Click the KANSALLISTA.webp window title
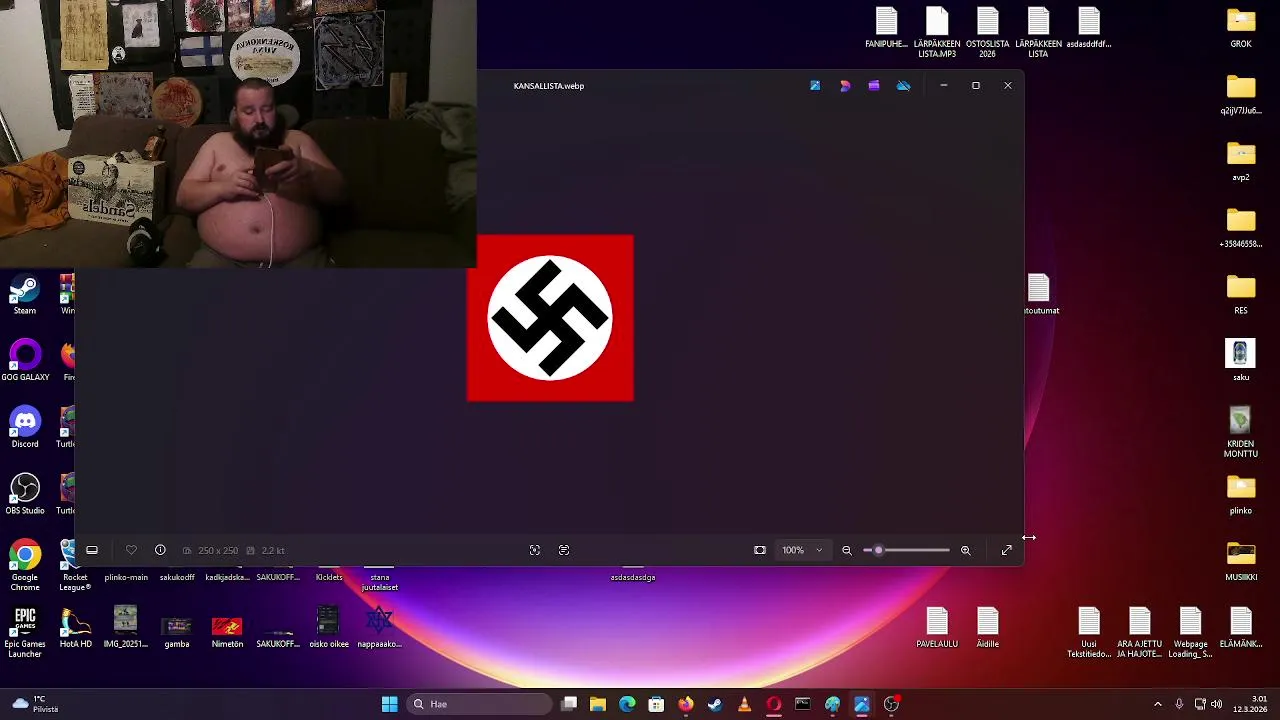 coord(549,86)
